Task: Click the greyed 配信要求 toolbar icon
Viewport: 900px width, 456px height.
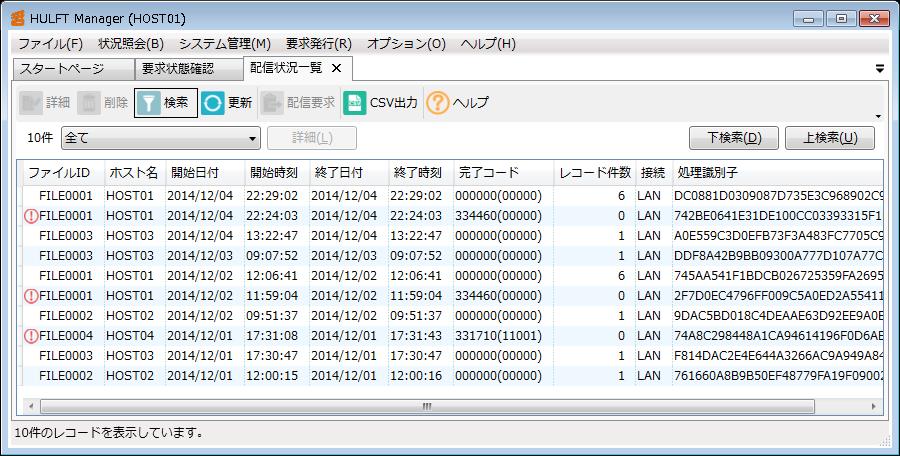Action: click(x=272, y=103)
